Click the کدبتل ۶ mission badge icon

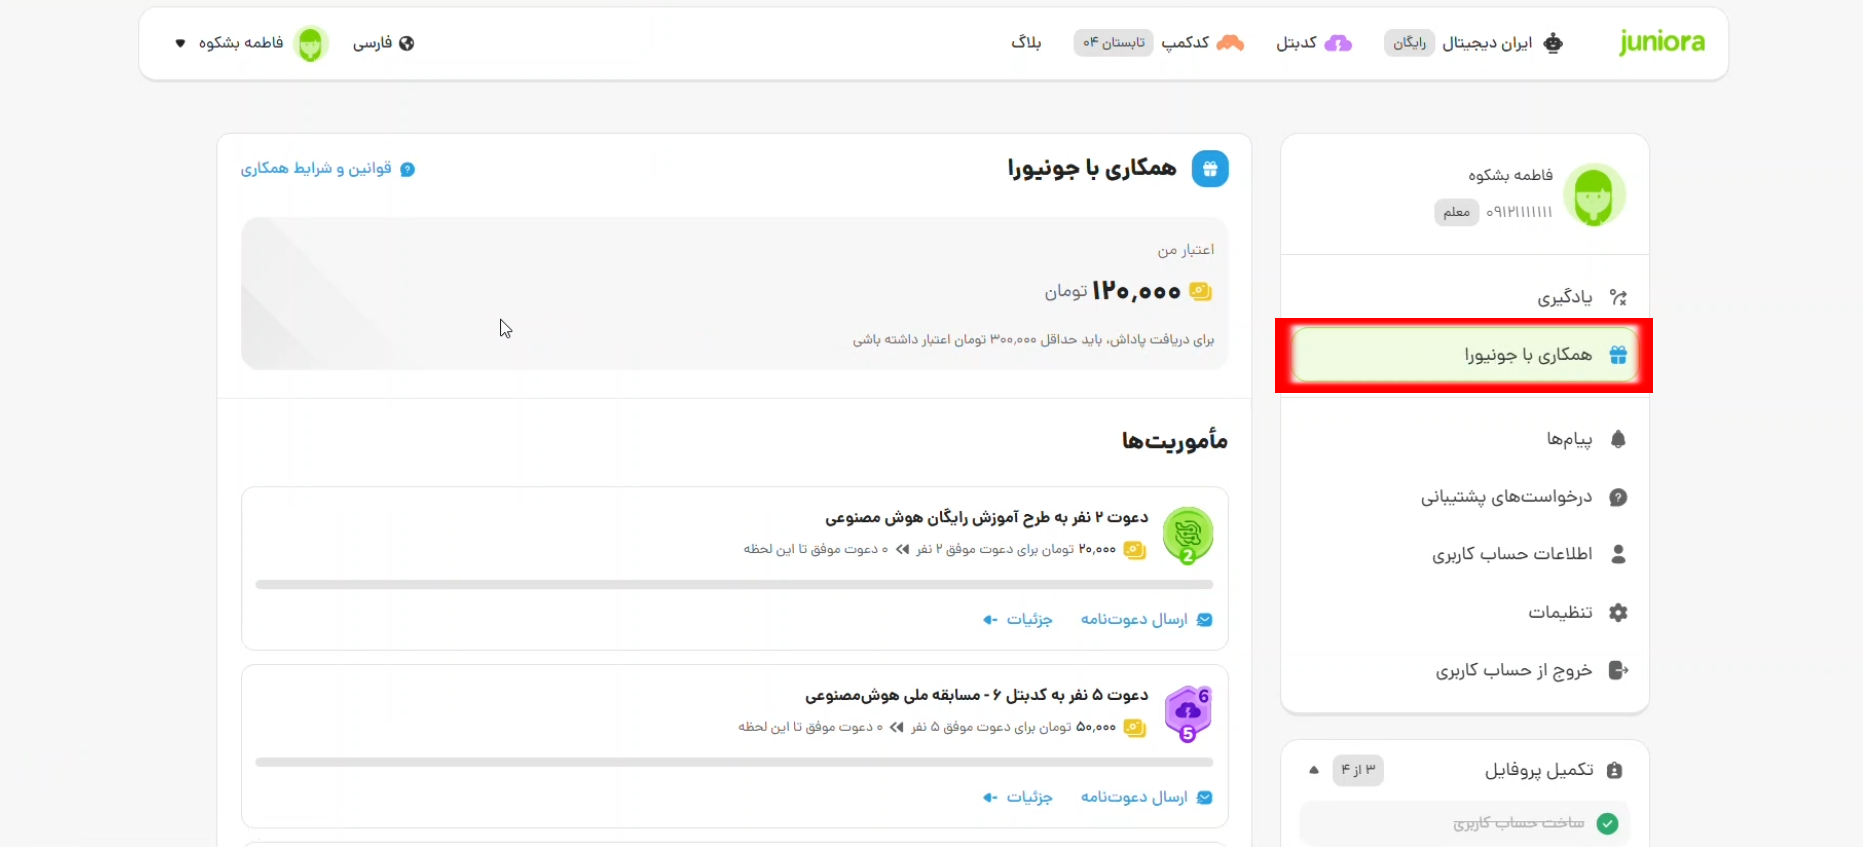pos(1188,714)
